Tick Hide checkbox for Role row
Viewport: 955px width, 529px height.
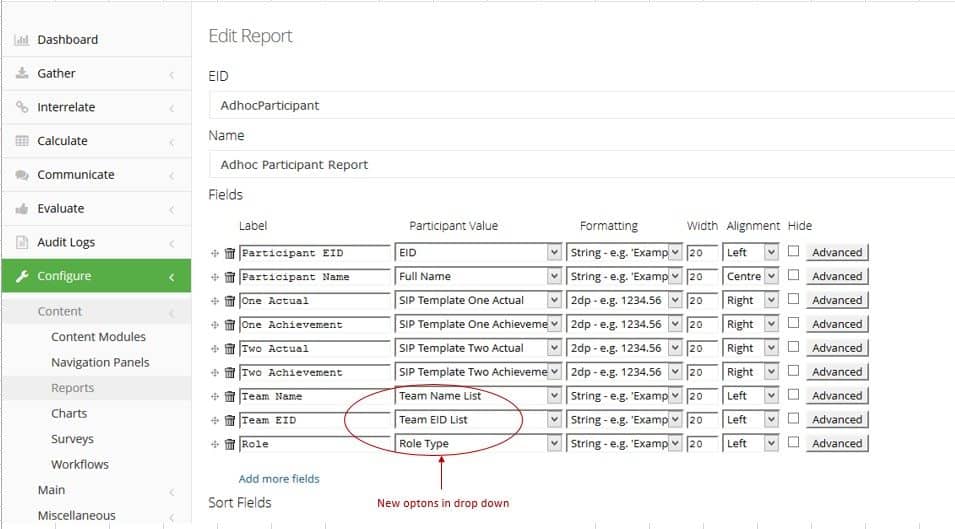tap(793, 442)
